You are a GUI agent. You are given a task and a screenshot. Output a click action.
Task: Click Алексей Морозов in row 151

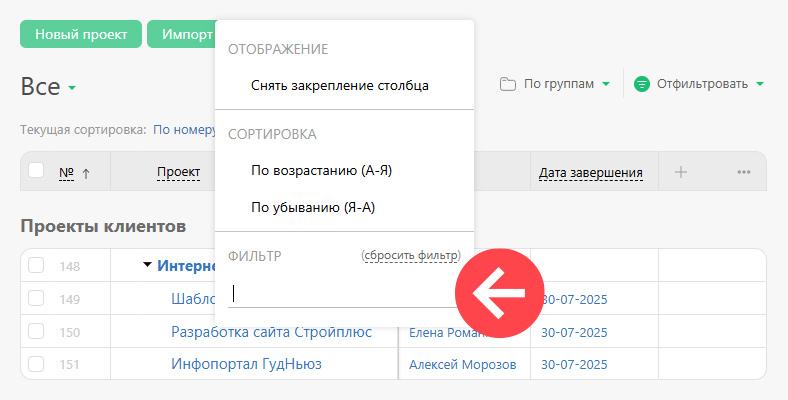(462, 365)
